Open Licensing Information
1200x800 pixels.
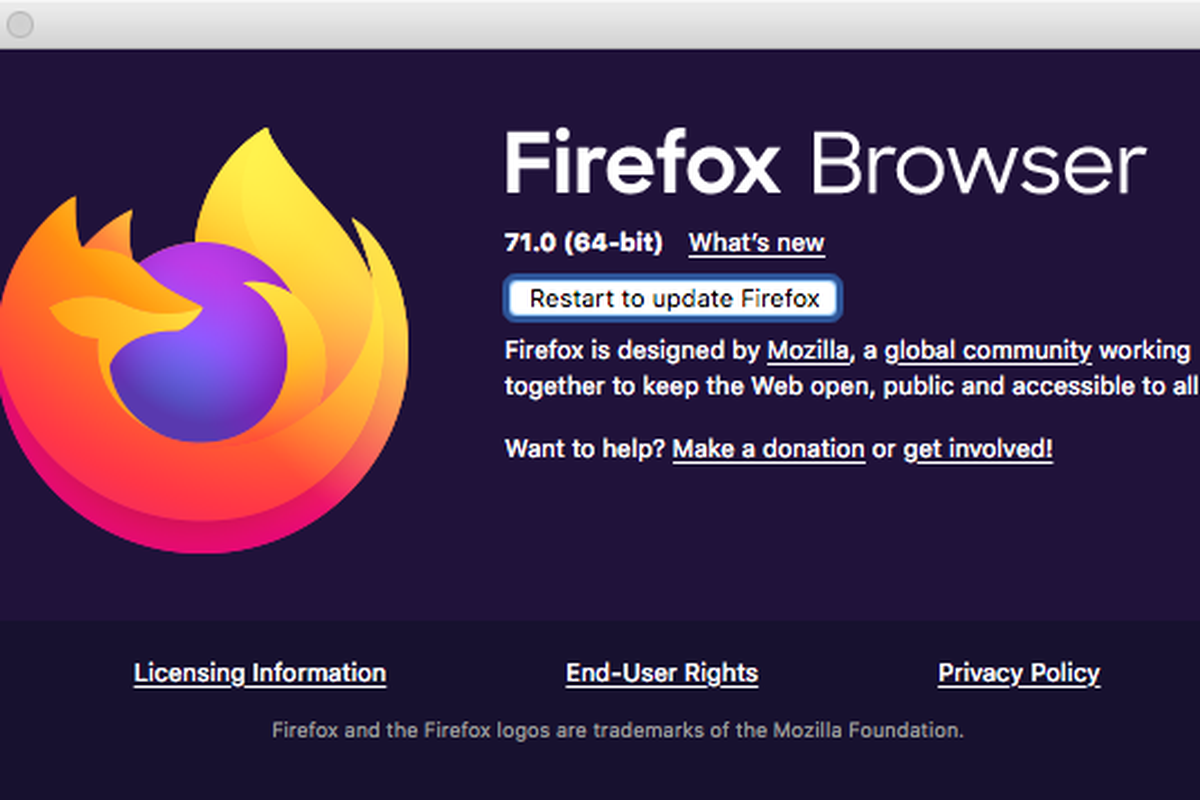click(260, 673)
